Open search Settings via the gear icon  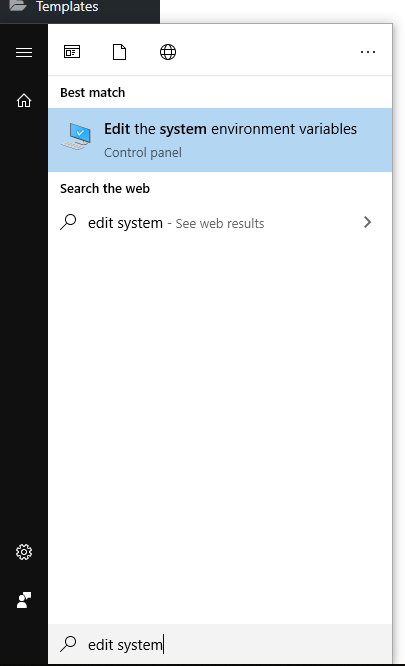click(x=24, y=552)
